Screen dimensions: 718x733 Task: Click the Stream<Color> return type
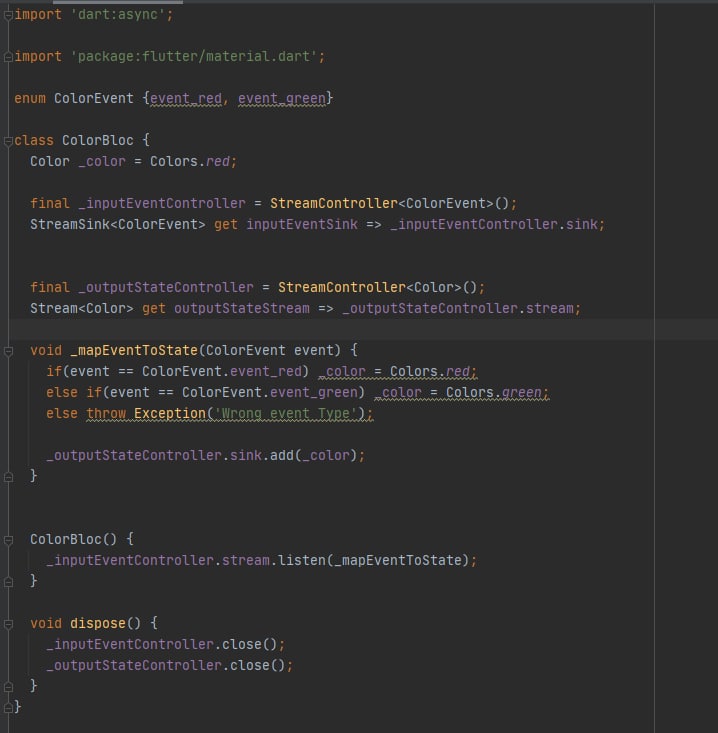pos(82,308)
